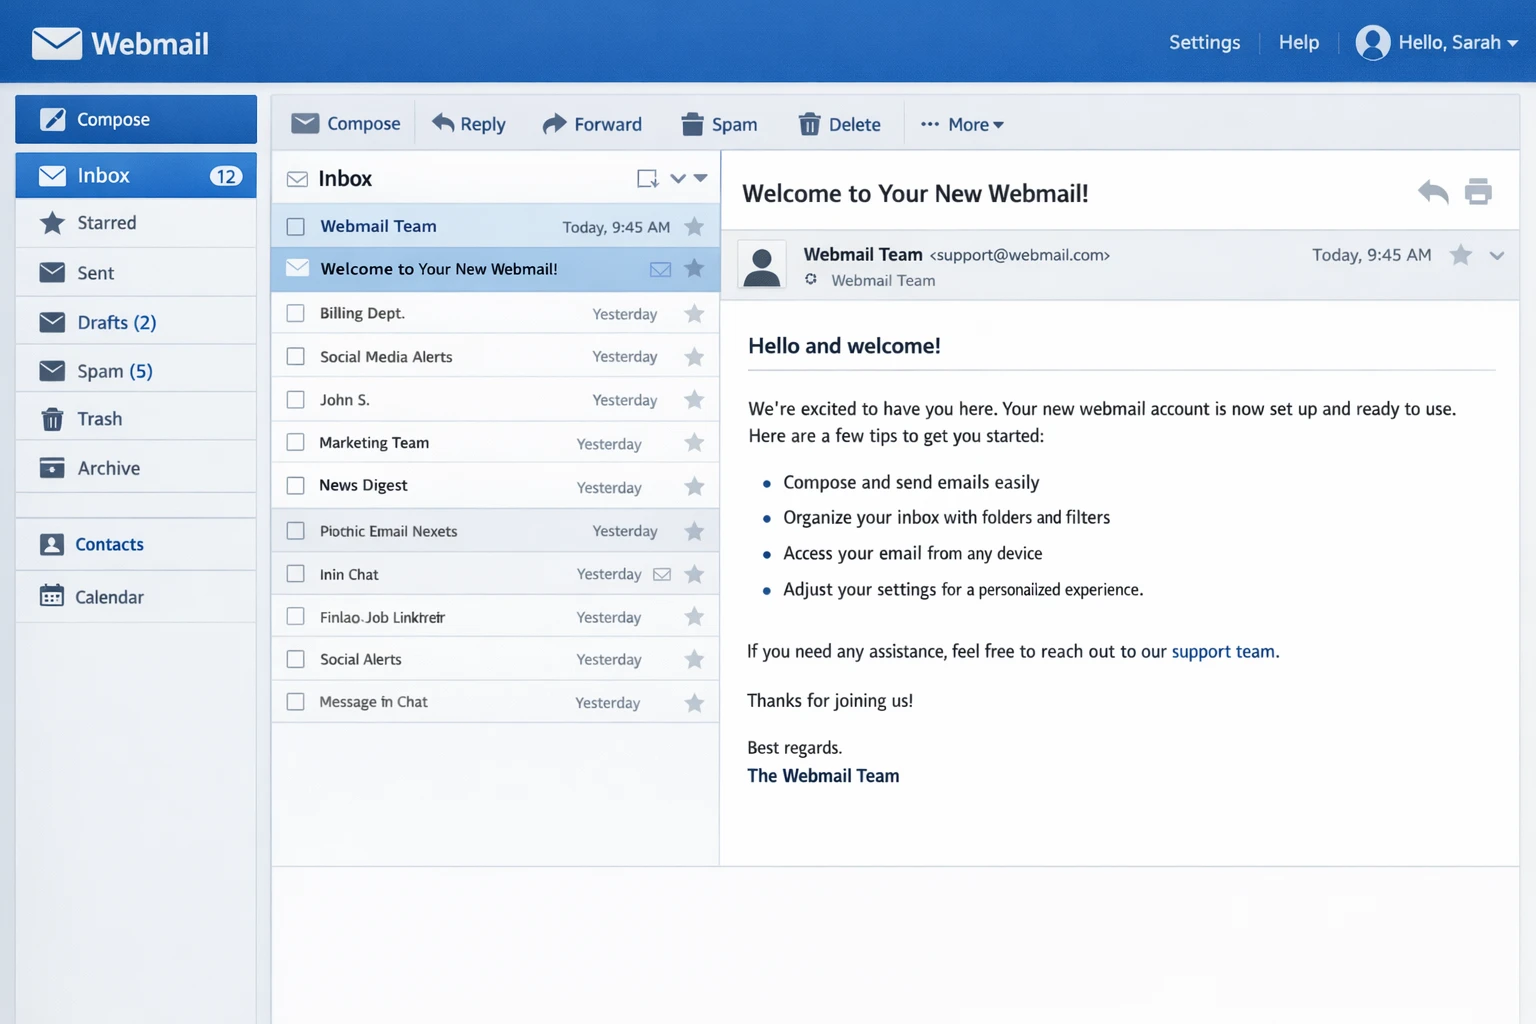
Task: Click the envelope icon on Inin Chat row
Action: [x=662, y=574]
